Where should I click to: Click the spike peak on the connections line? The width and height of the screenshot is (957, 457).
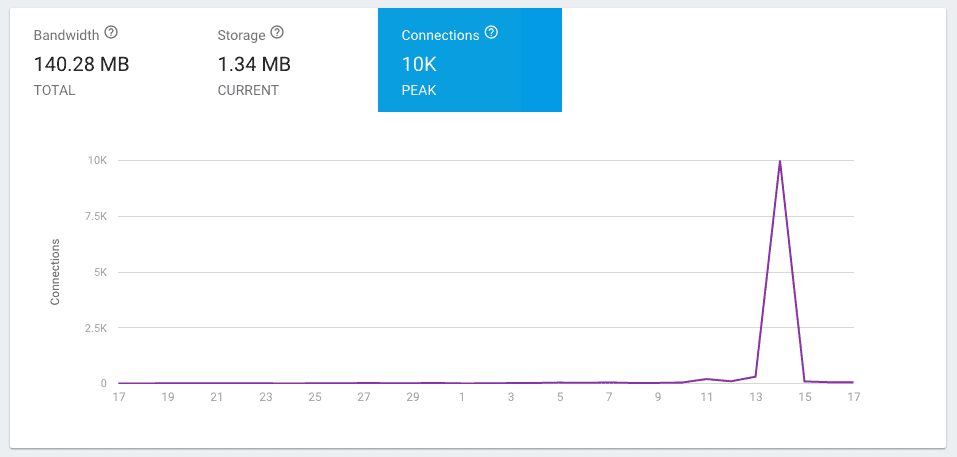(780, 161)
